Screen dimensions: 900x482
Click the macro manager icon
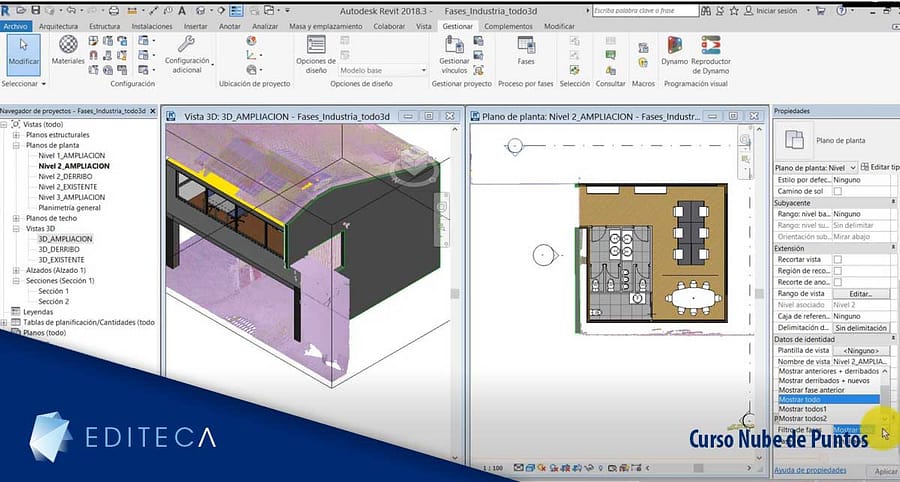coord(643,48)
